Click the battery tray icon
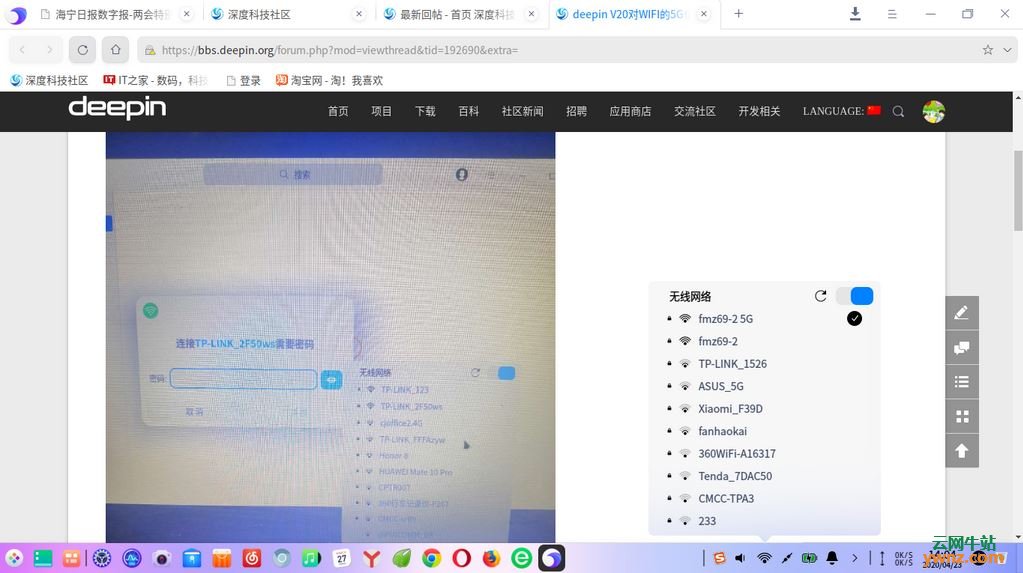Screen dimensions: 1023x573 tap(809, 558)
